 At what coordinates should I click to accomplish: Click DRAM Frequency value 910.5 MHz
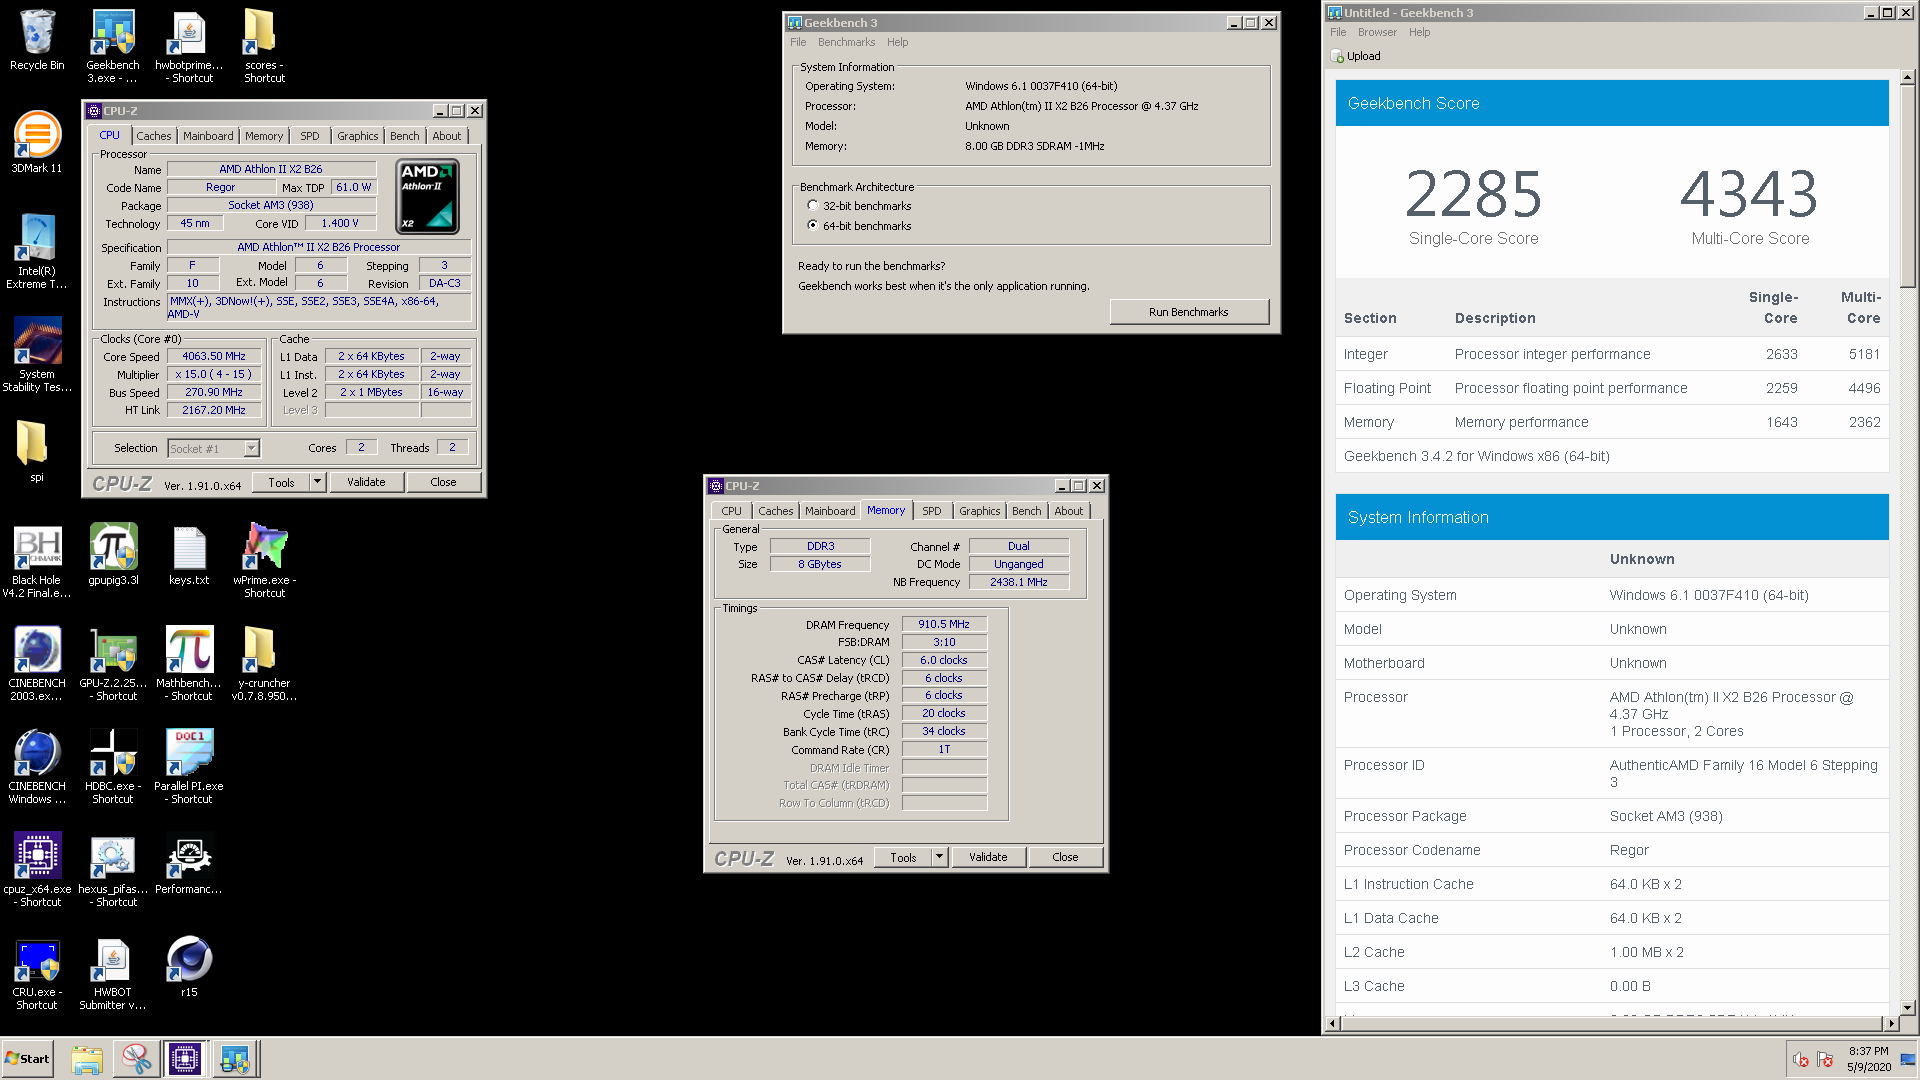(x=944, y=625)
